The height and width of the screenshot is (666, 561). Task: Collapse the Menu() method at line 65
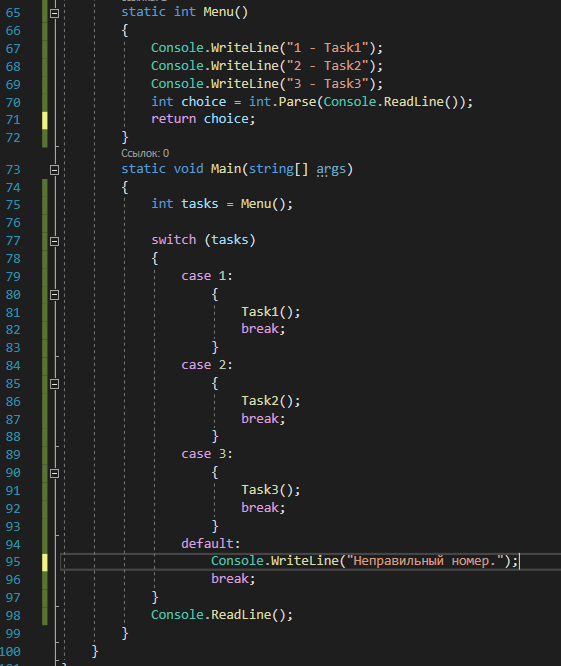(x=54, y=14)
